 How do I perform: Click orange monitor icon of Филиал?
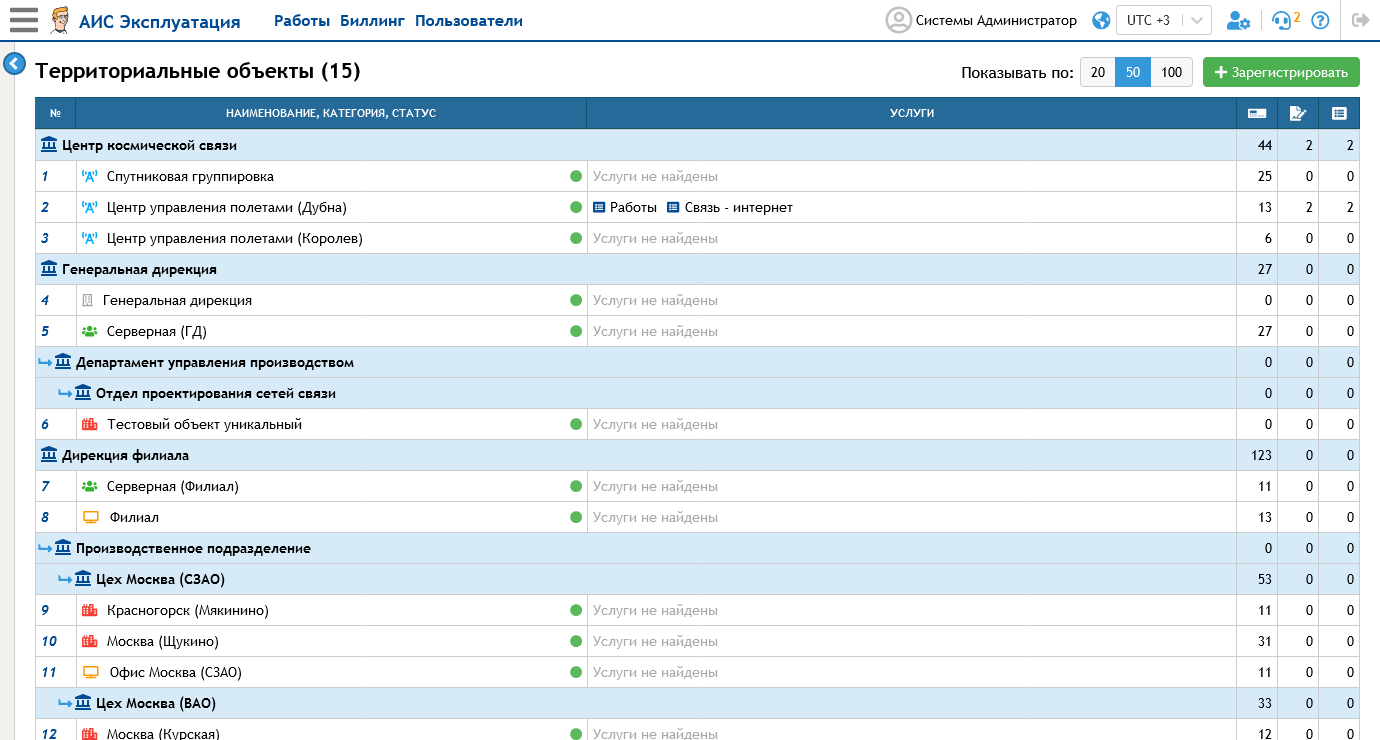click(x=91, y=517)
